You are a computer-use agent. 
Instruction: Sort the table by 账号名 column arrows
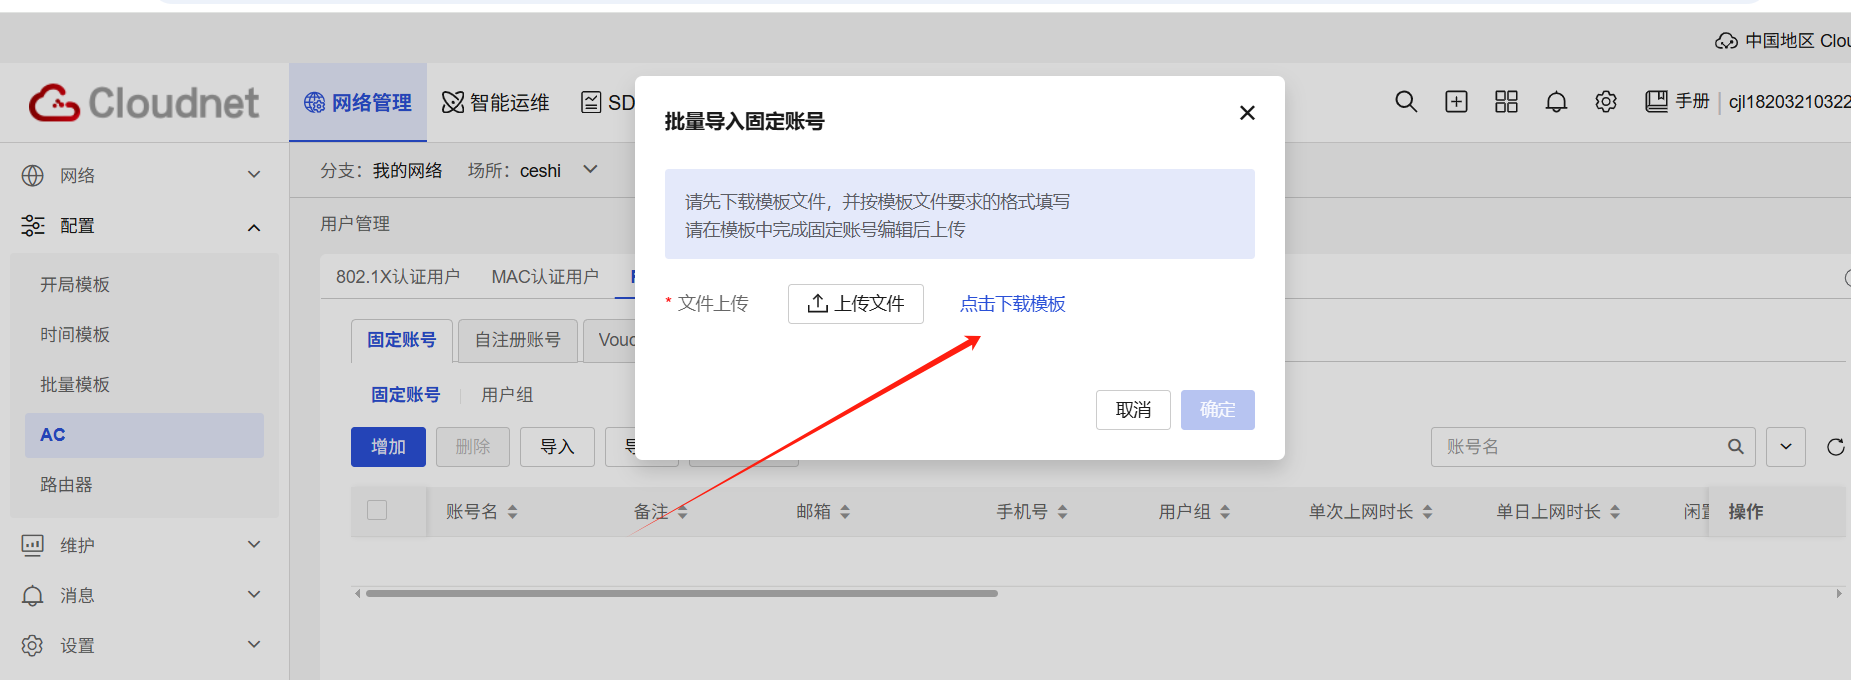(x=512, y=512)
